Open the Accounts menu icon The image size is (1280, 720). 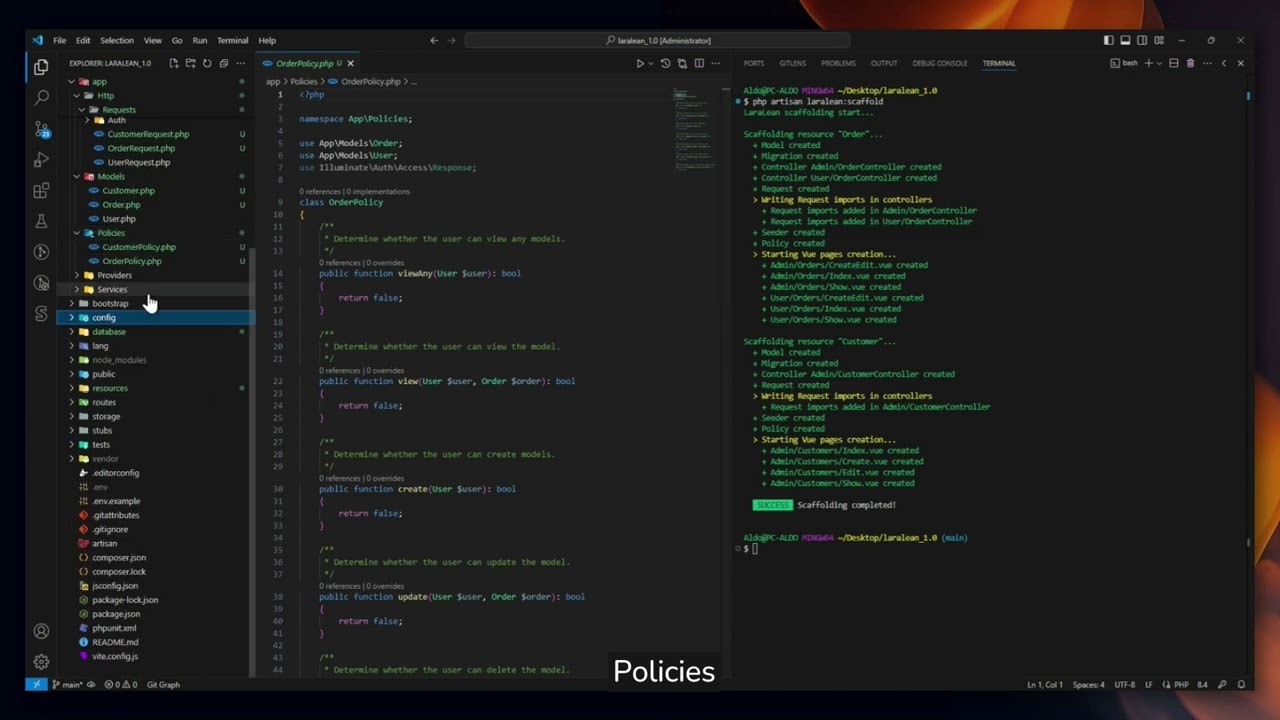(41, 631)
